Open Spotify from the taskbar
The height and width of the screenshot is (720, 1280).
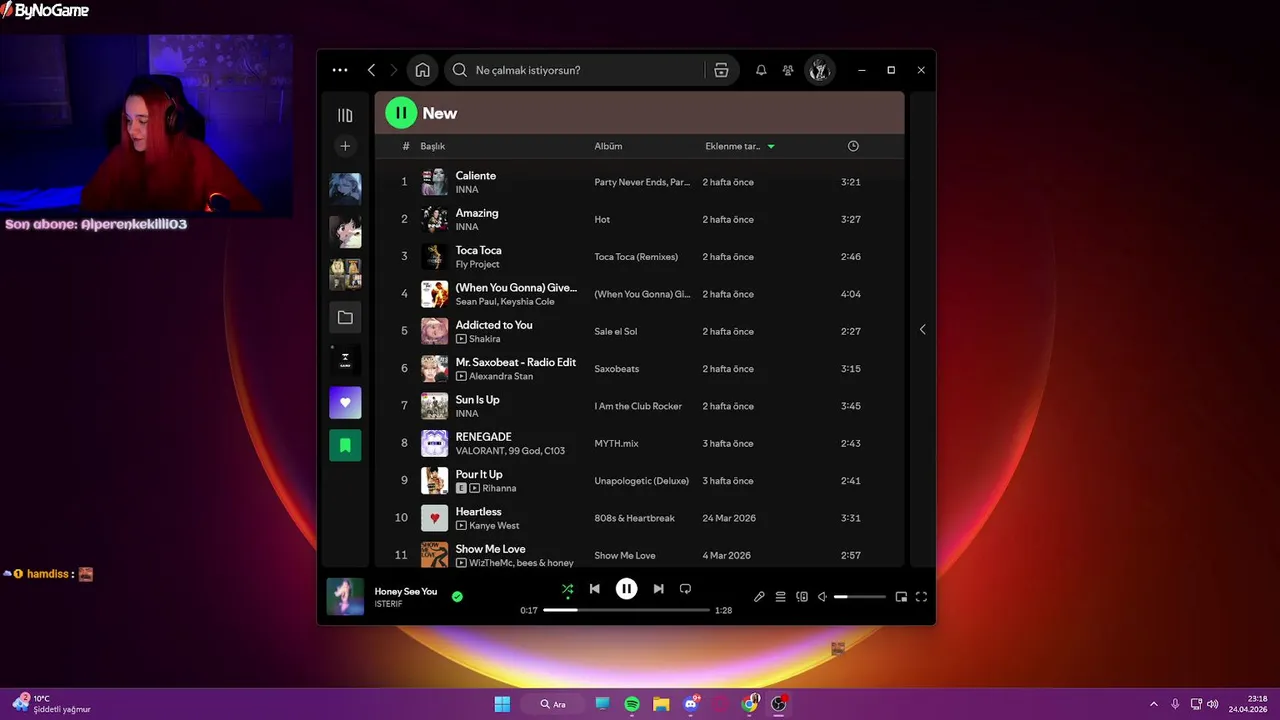632,704
